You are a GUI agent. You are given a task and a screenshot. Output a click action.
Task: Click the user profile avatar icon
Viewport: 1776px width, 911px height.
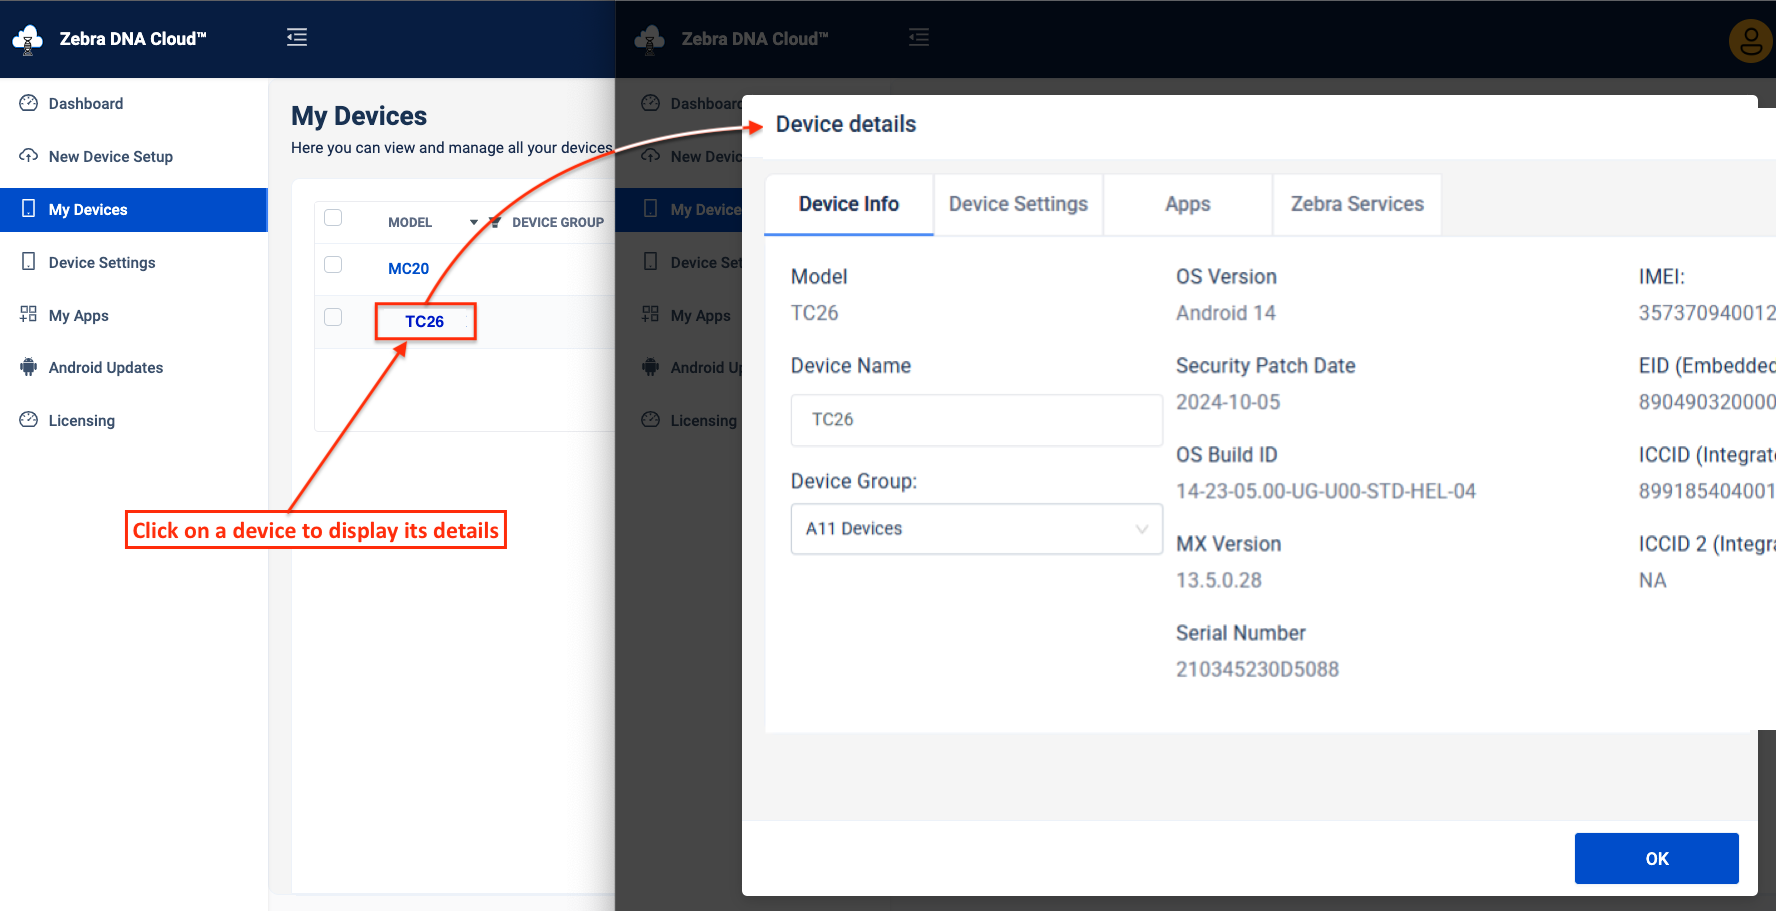click(x=1750, y=41)
